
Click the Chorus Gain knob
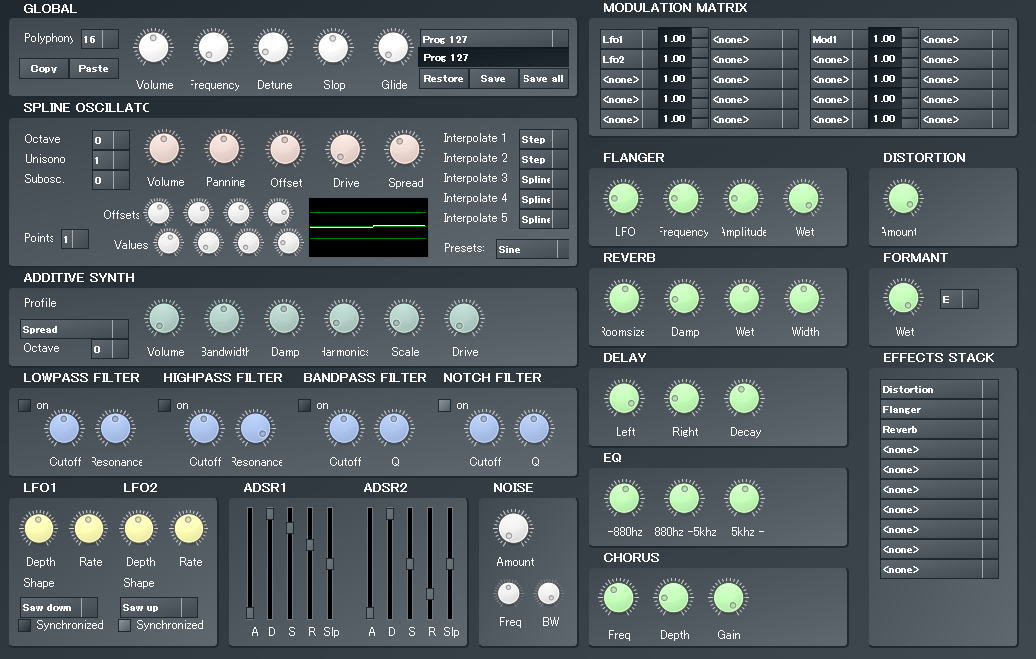(x=727, y=598)
